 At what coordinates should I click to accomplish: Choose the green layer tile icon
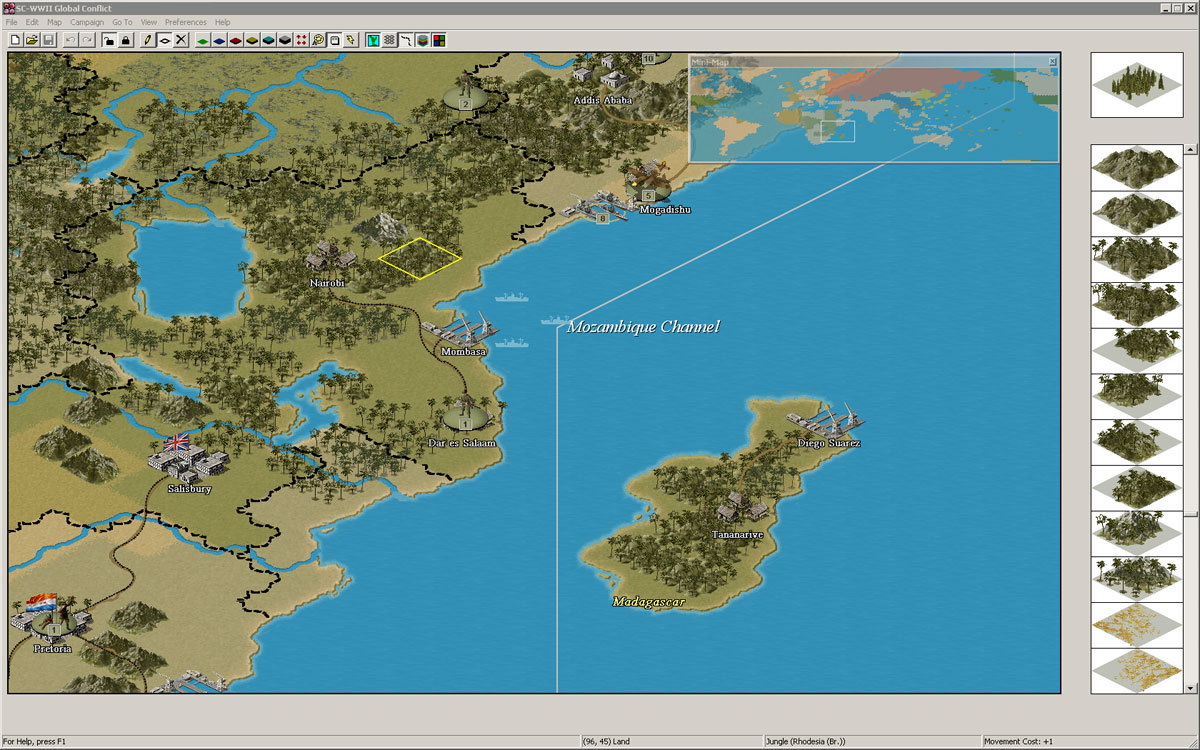202,40
